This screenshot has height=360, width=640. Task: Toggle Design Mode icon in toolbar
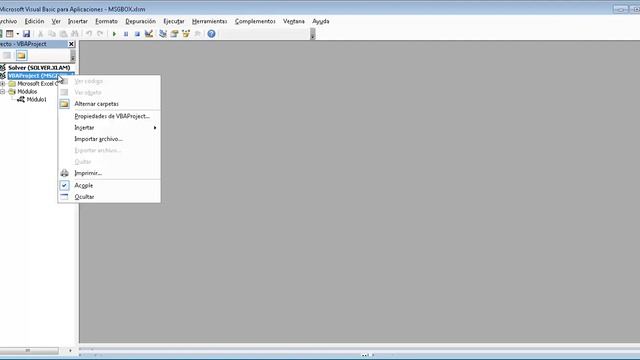click(149, 34)
